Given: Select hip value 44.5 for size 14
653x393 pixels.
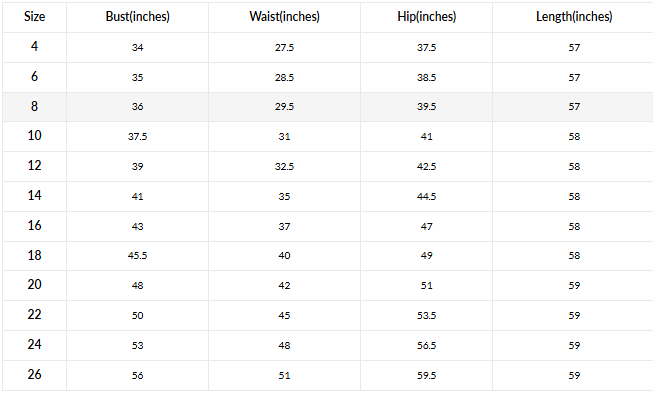Looking at the screenshot, I should tap(426, 196).
